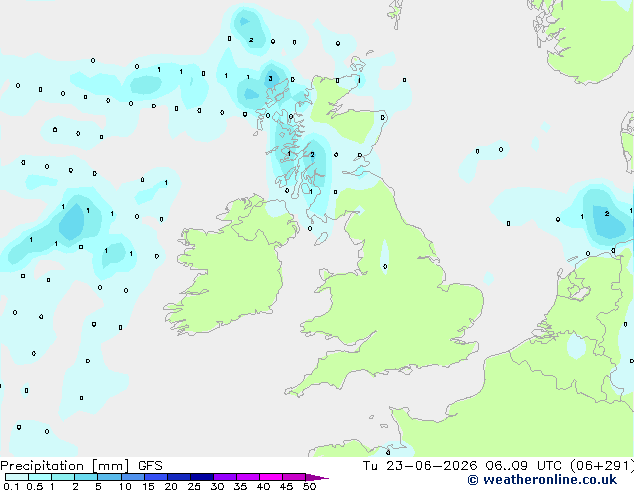Click the 1–2 mm legend color swatch

63,477
